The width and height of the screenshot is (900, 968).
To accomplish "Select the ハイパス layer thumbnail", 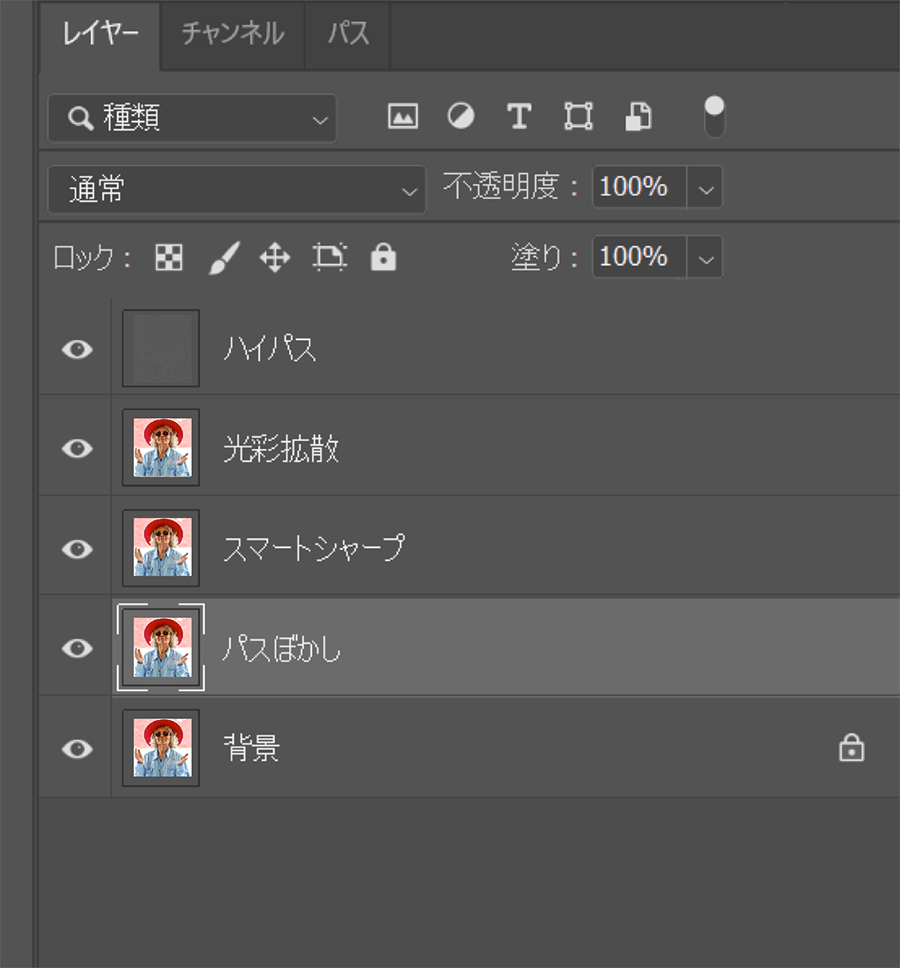I will [161, 348].
